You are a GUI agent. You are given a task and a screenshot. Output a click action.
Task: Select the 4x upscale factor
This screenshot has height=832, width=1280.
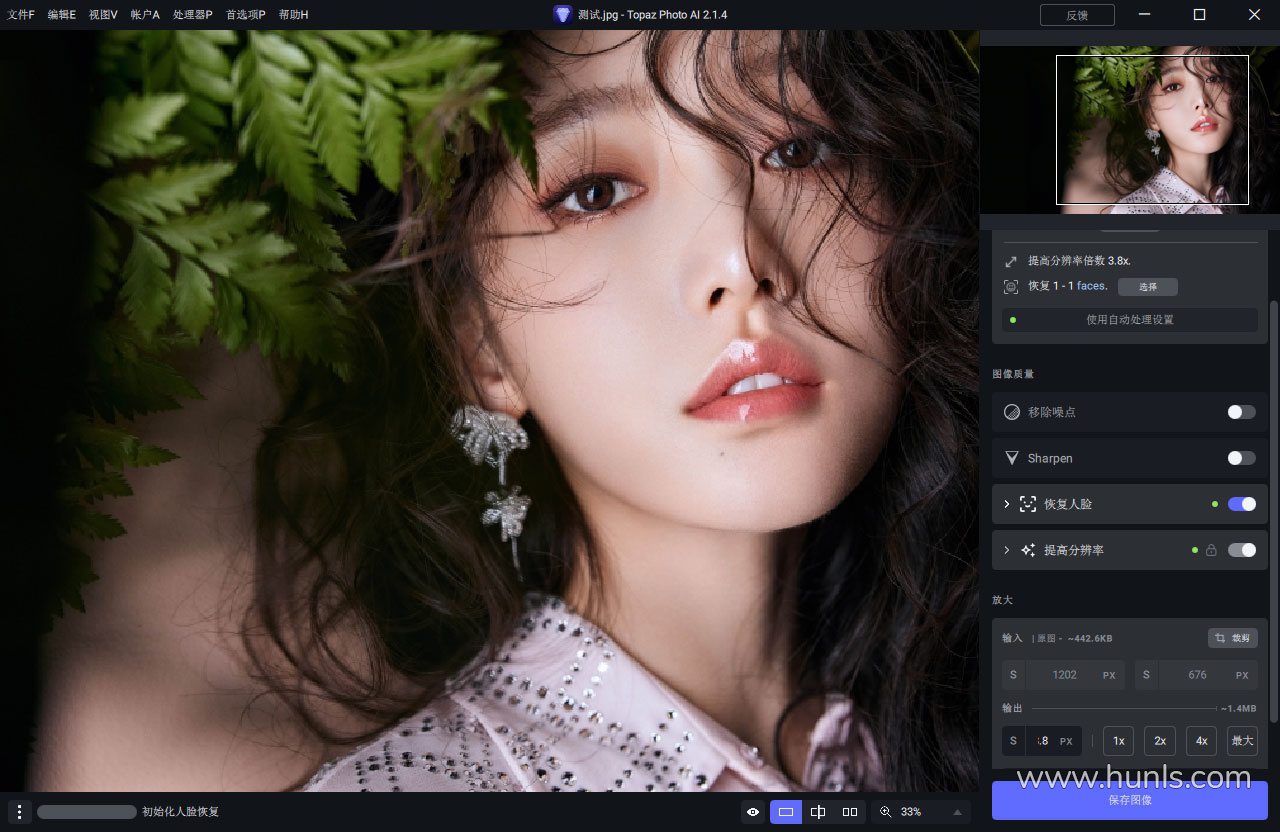(1201, 741)
